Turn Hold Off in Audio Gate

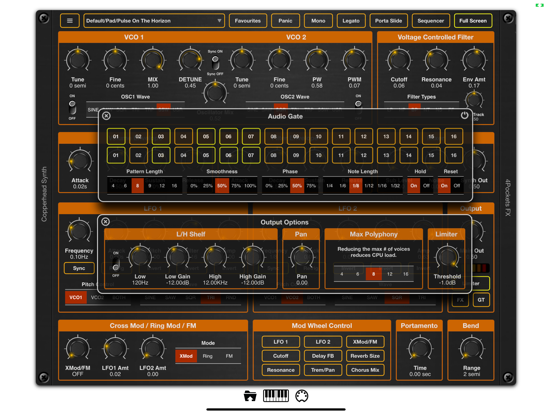(426, 186)
